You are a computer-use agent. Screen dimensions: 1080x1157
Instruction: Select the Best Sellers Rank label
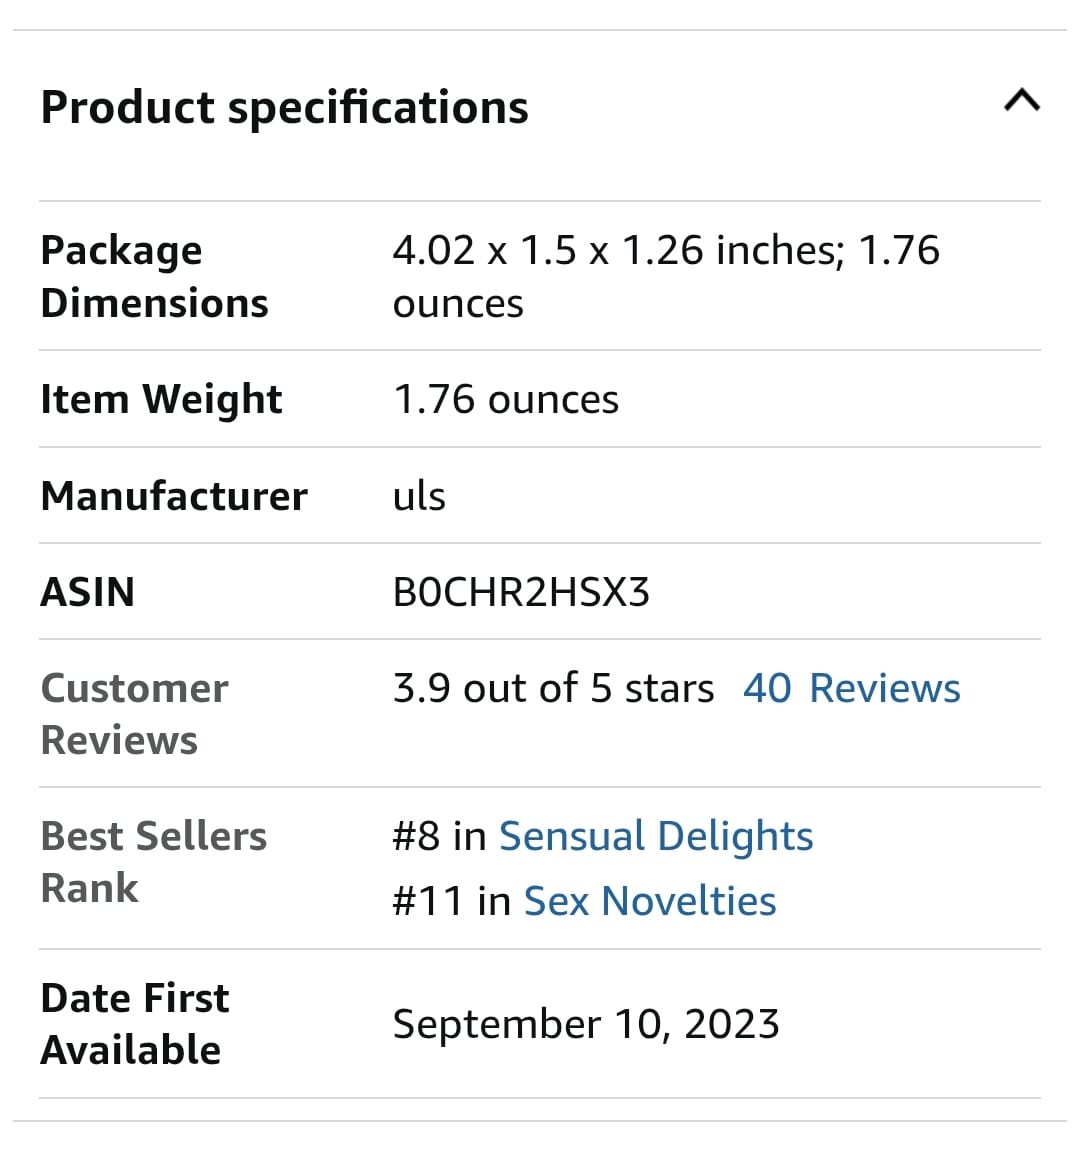click(x=154, y=862)
